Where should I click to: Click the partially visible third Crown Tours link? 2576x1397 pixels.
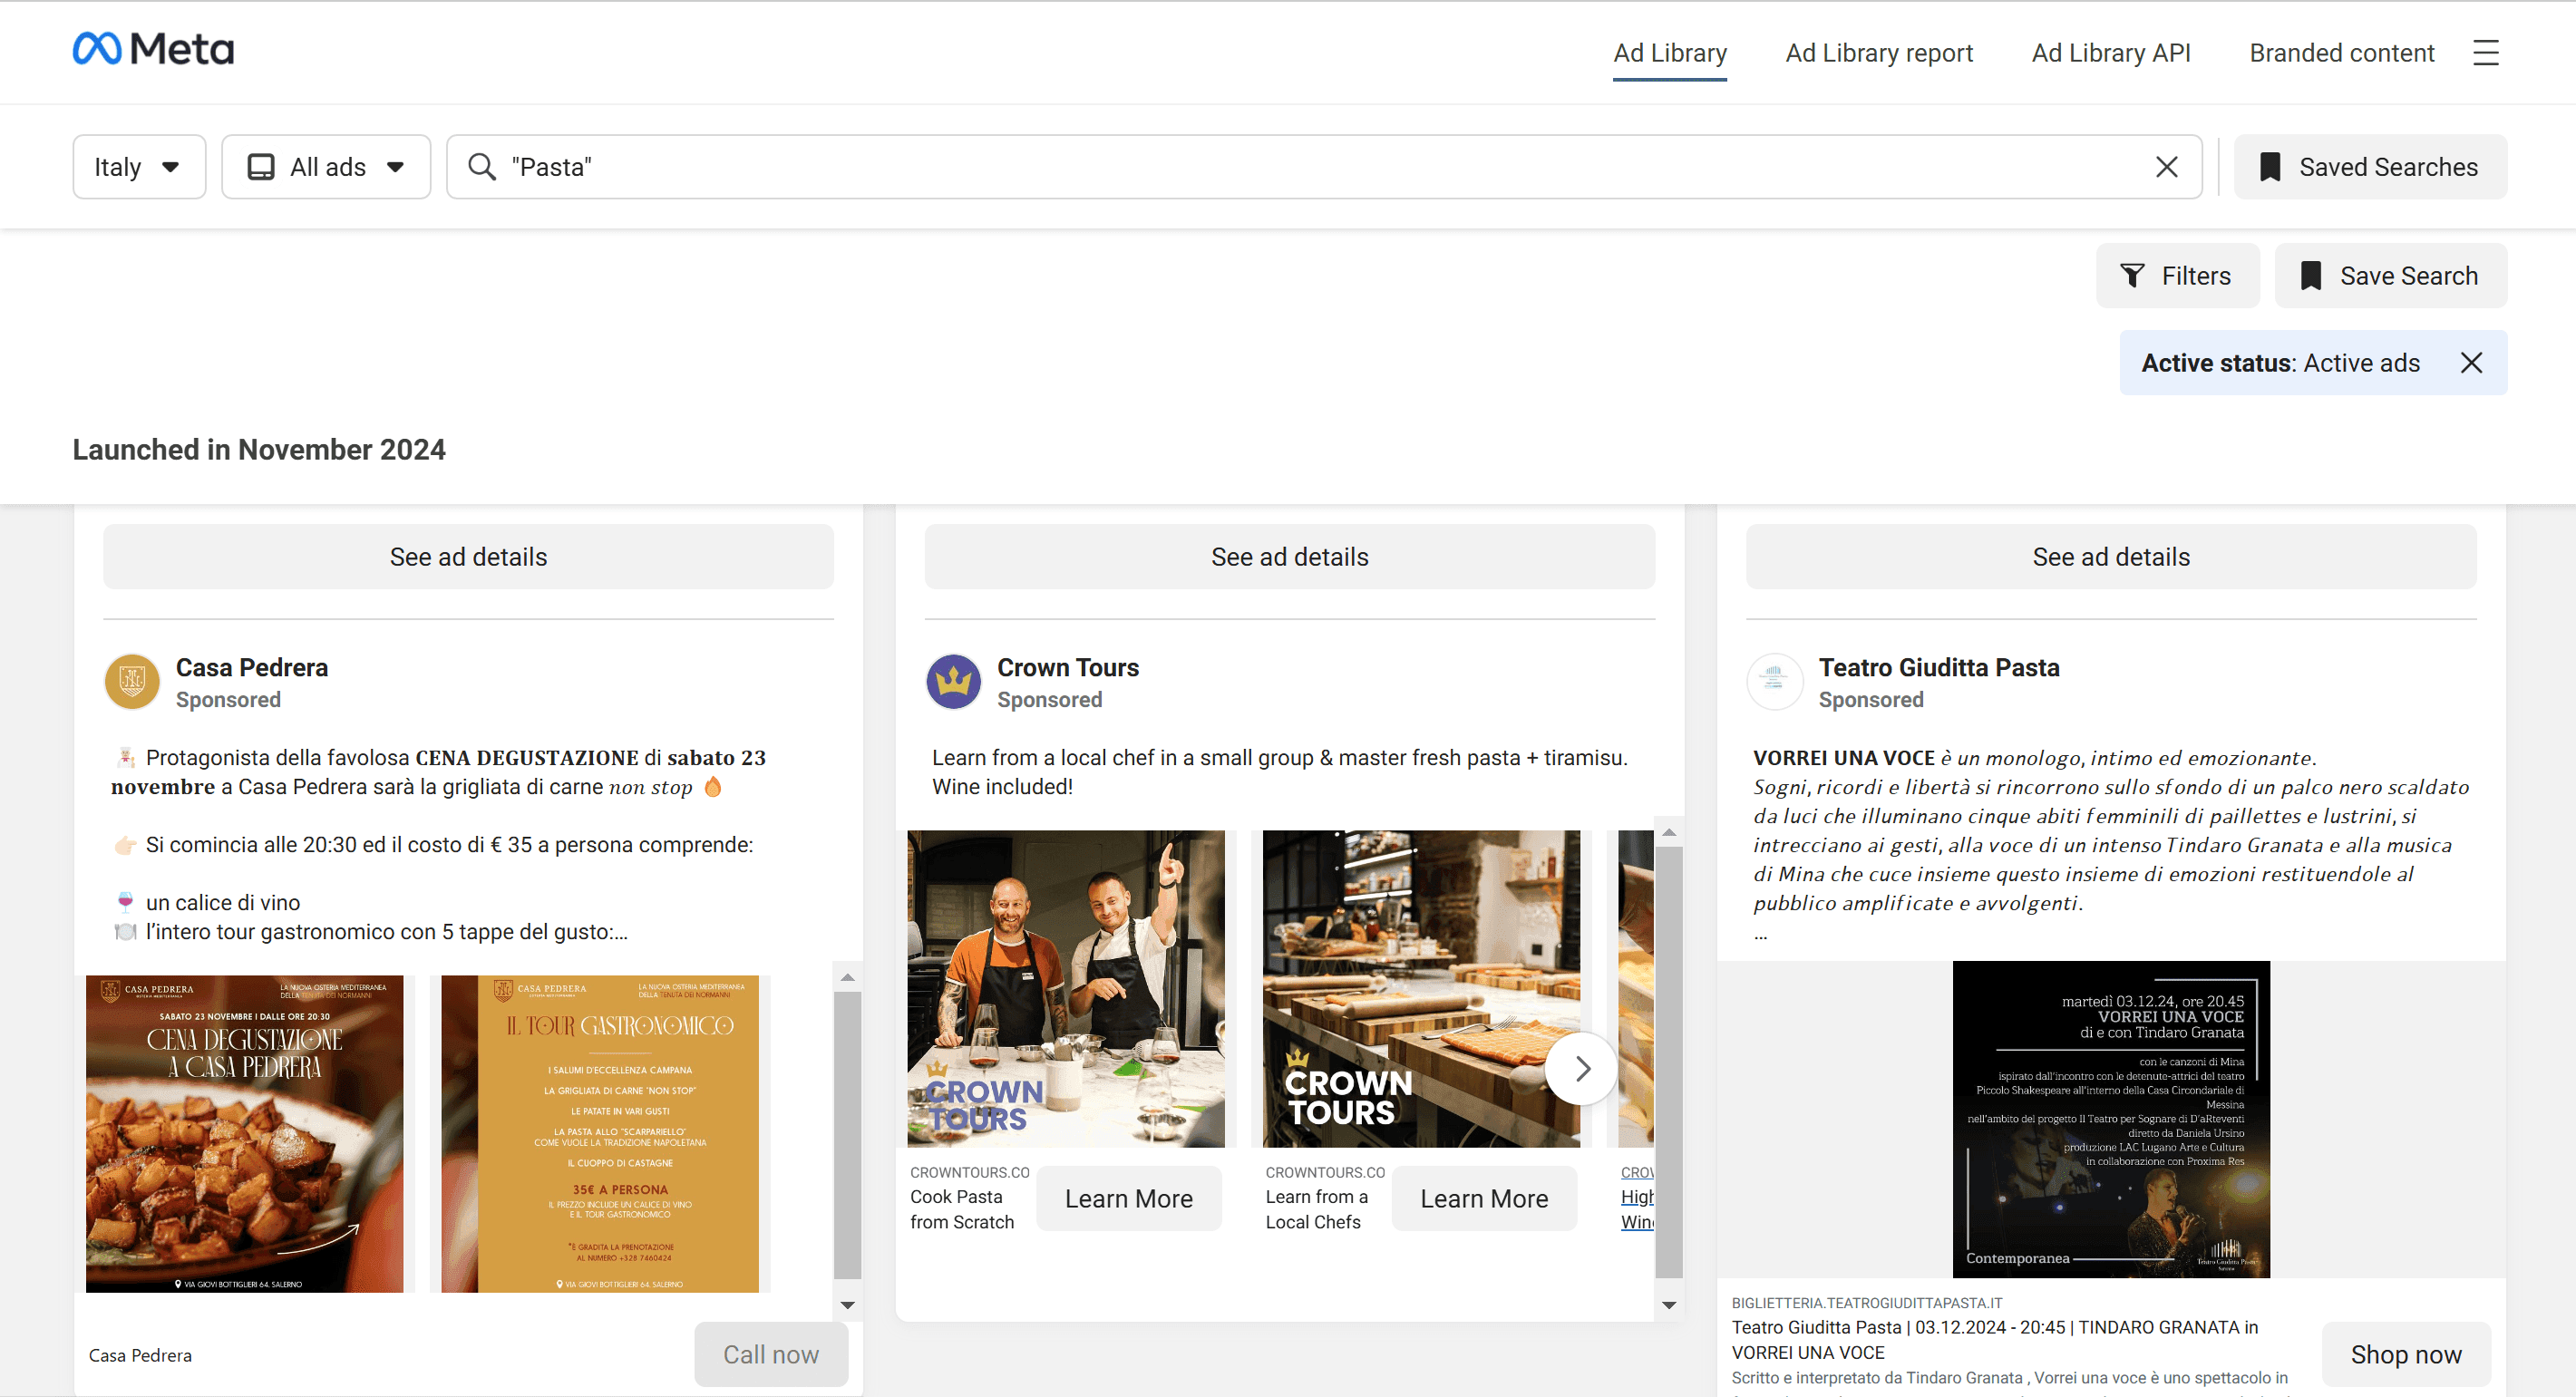tap(1637, 1198)
